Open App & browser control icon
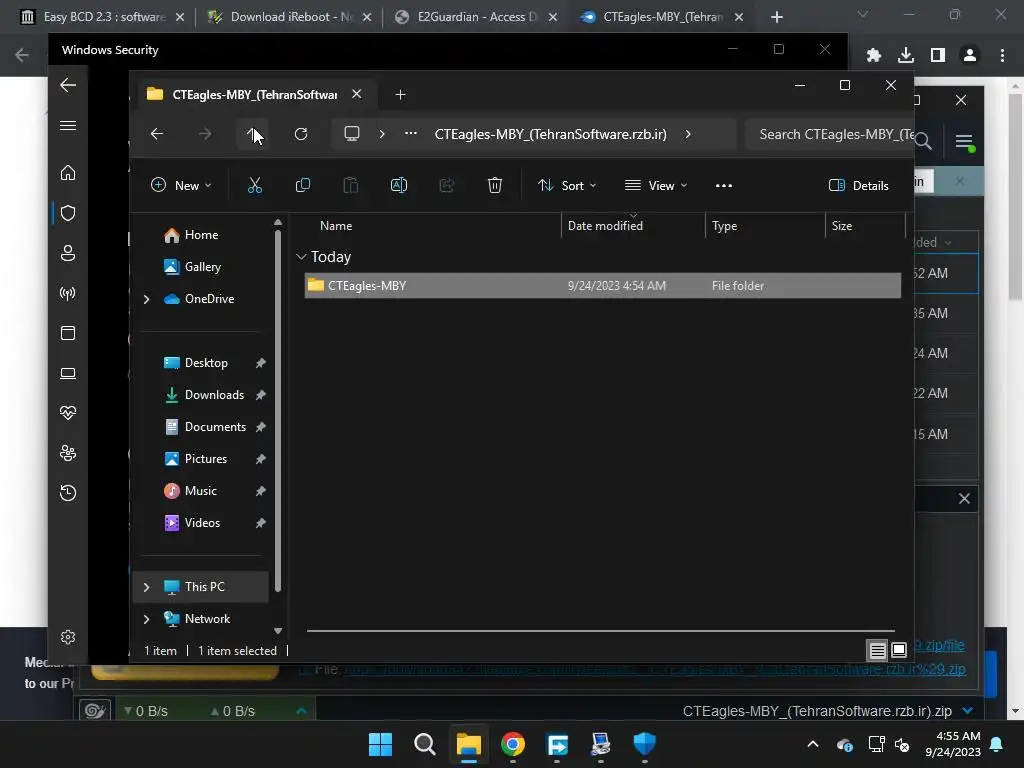 click(x=68, y=333)
